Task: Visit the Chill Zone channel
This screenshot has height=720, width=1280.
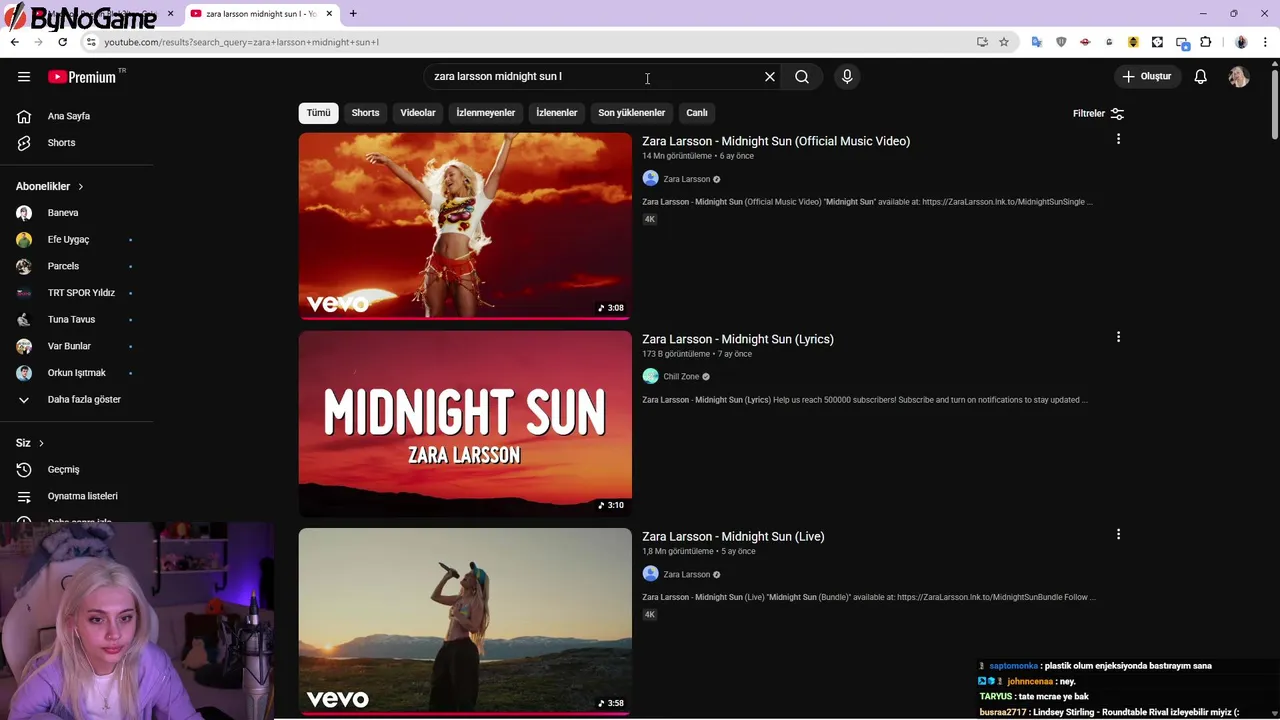Action: click(x=681, y=377)
